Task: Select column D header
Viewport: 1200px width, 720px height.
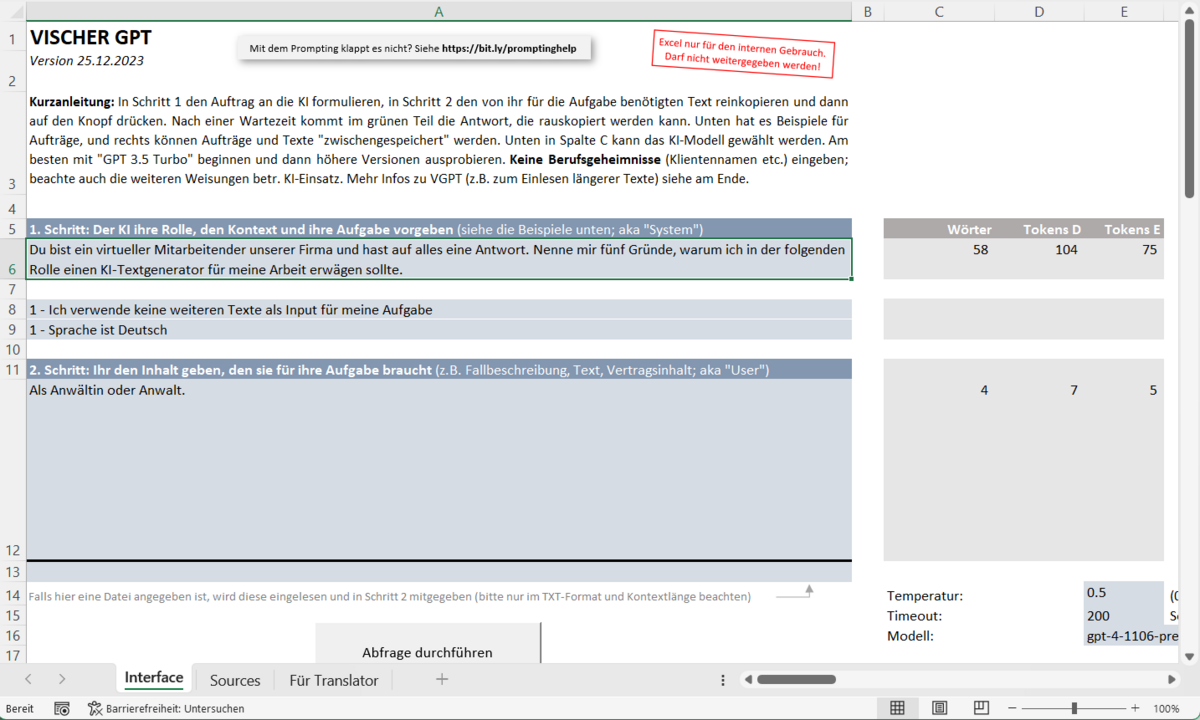Action: 1040,12
